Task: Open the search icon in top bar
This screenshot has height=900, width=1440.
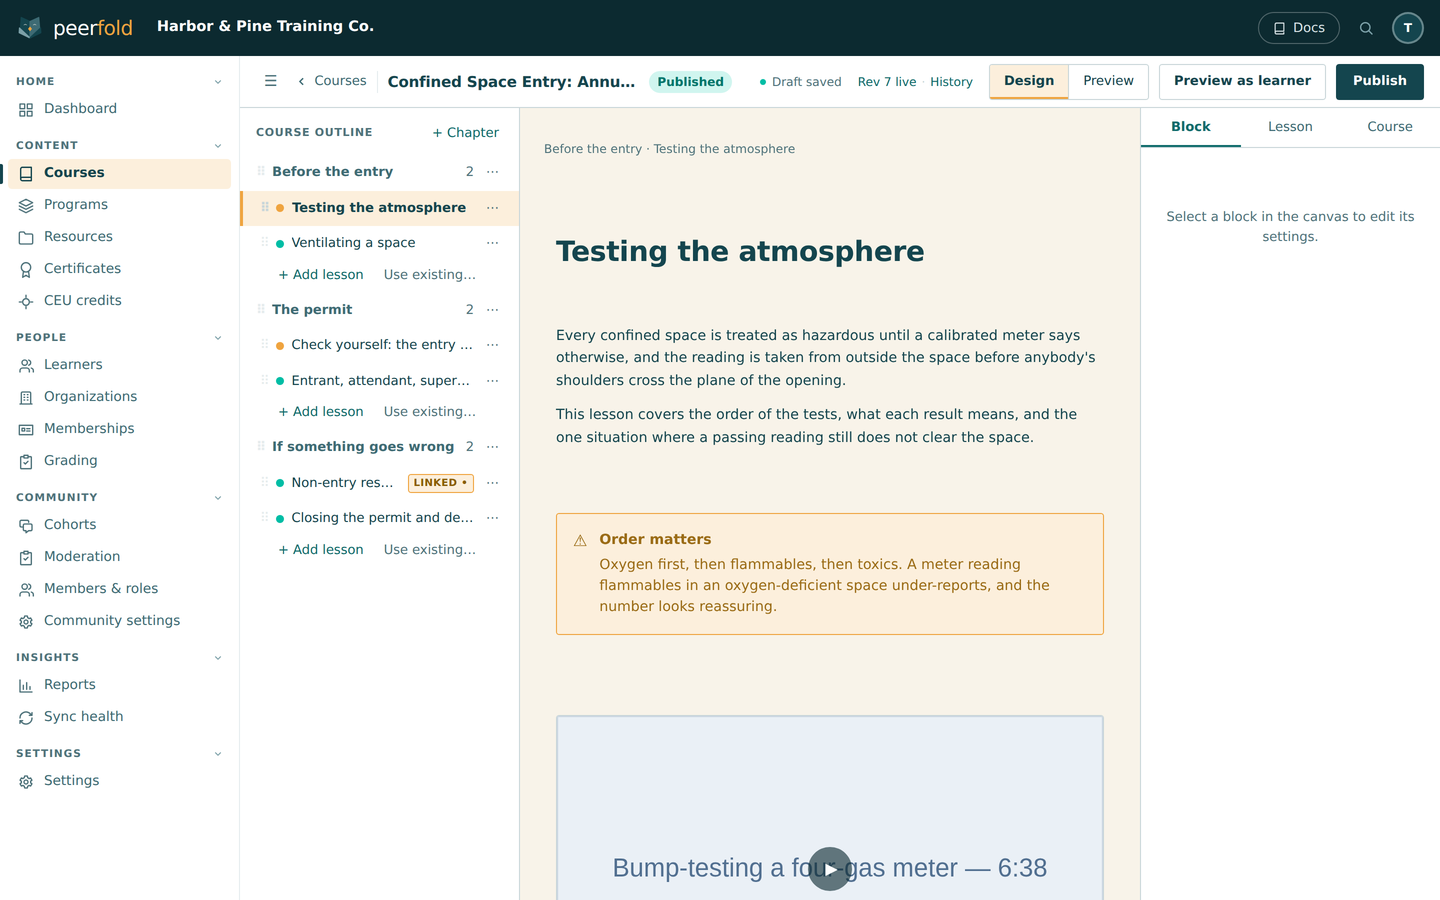Action: tap(1366, 28)
